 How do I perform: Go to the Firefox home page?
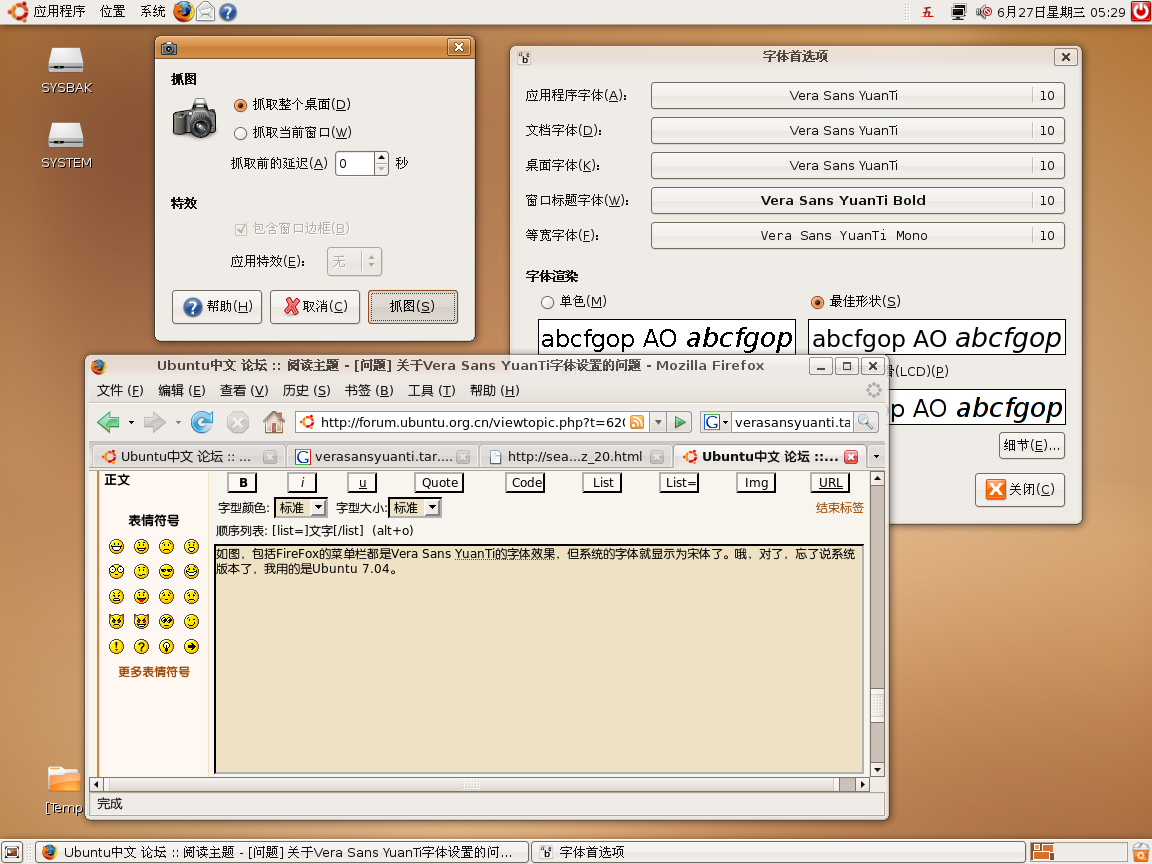click(274, 422)
